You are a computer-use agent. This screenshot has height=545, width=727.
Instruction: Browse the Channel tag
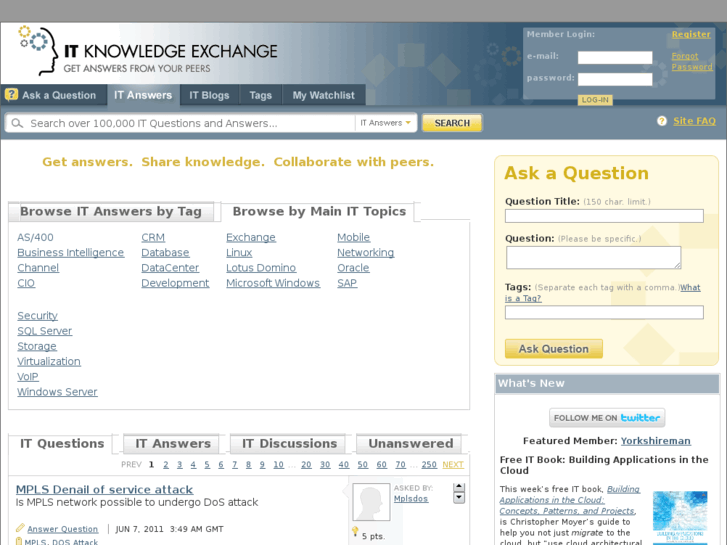(38, 268)
